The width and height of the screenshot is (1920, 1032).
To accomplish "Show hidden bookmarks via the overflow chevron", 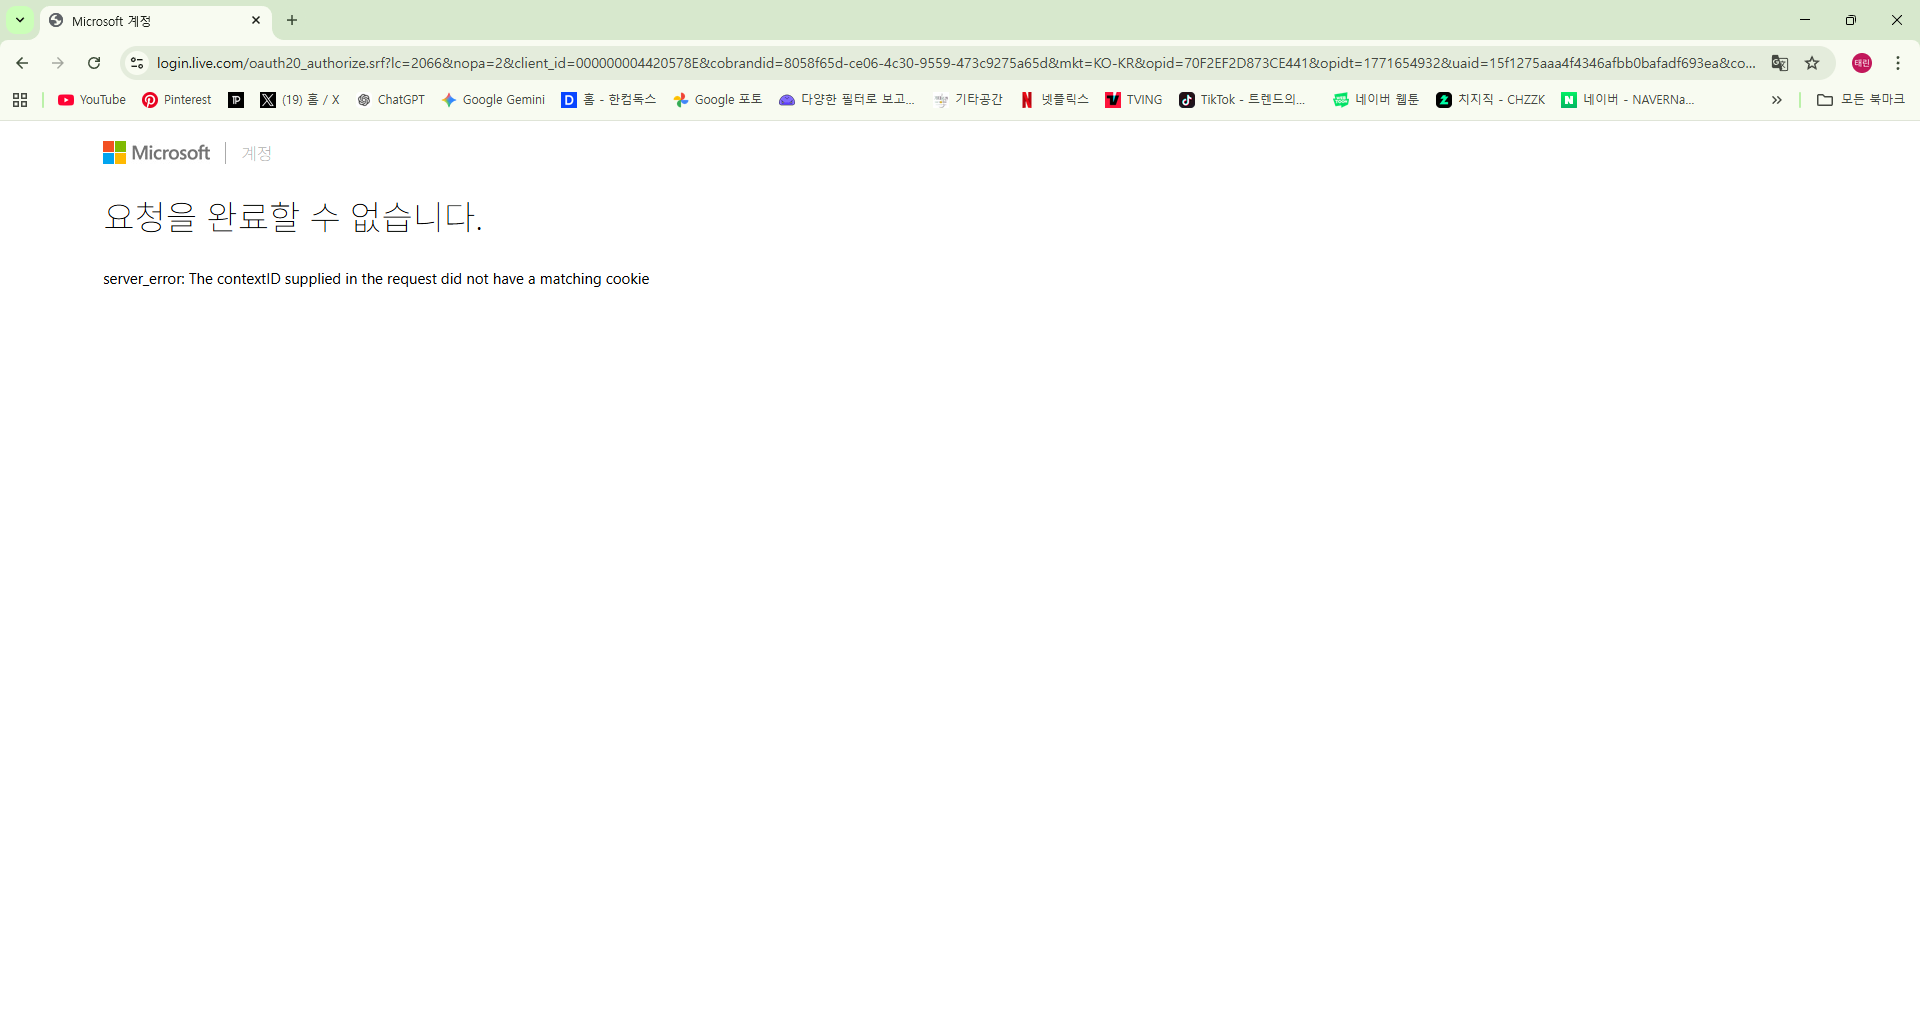I will pyautogui.click(x=1776, y=99).
